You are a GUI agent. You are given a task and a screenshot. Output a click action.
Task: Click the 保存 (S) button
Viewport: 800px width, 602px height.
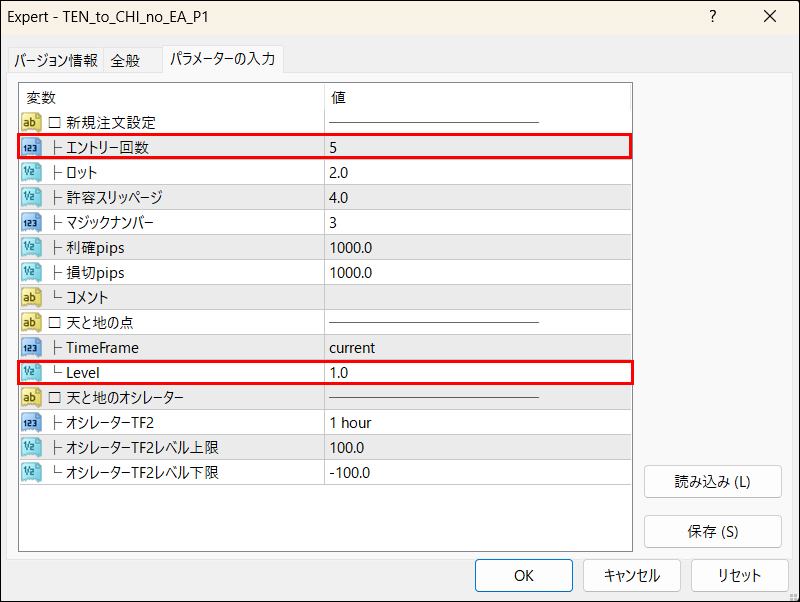click(x=712, y=532)
